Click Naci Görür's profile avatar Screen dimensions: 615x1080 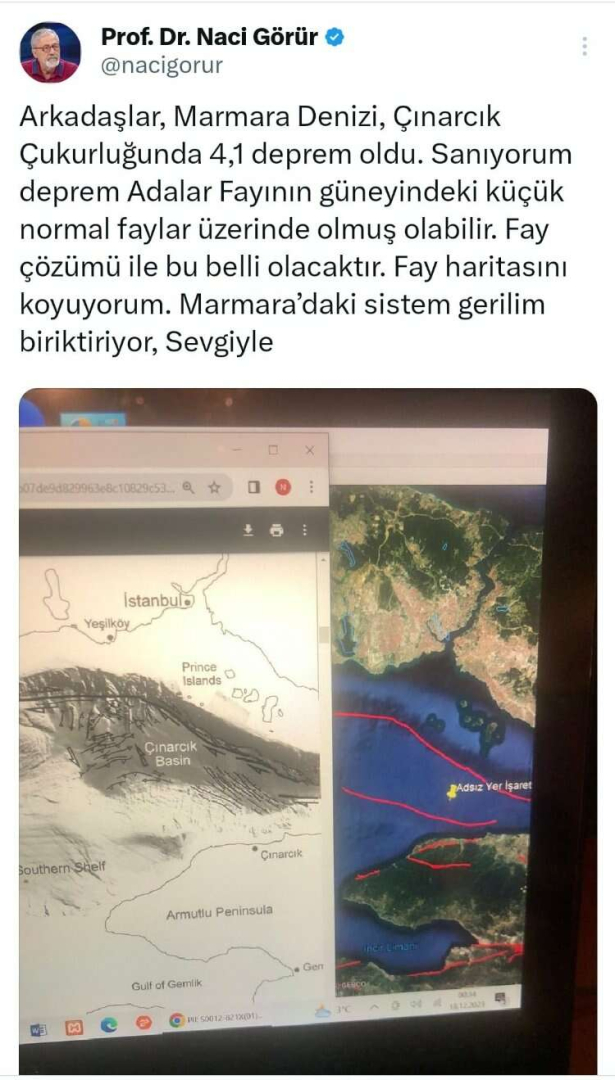coord(50,52)
